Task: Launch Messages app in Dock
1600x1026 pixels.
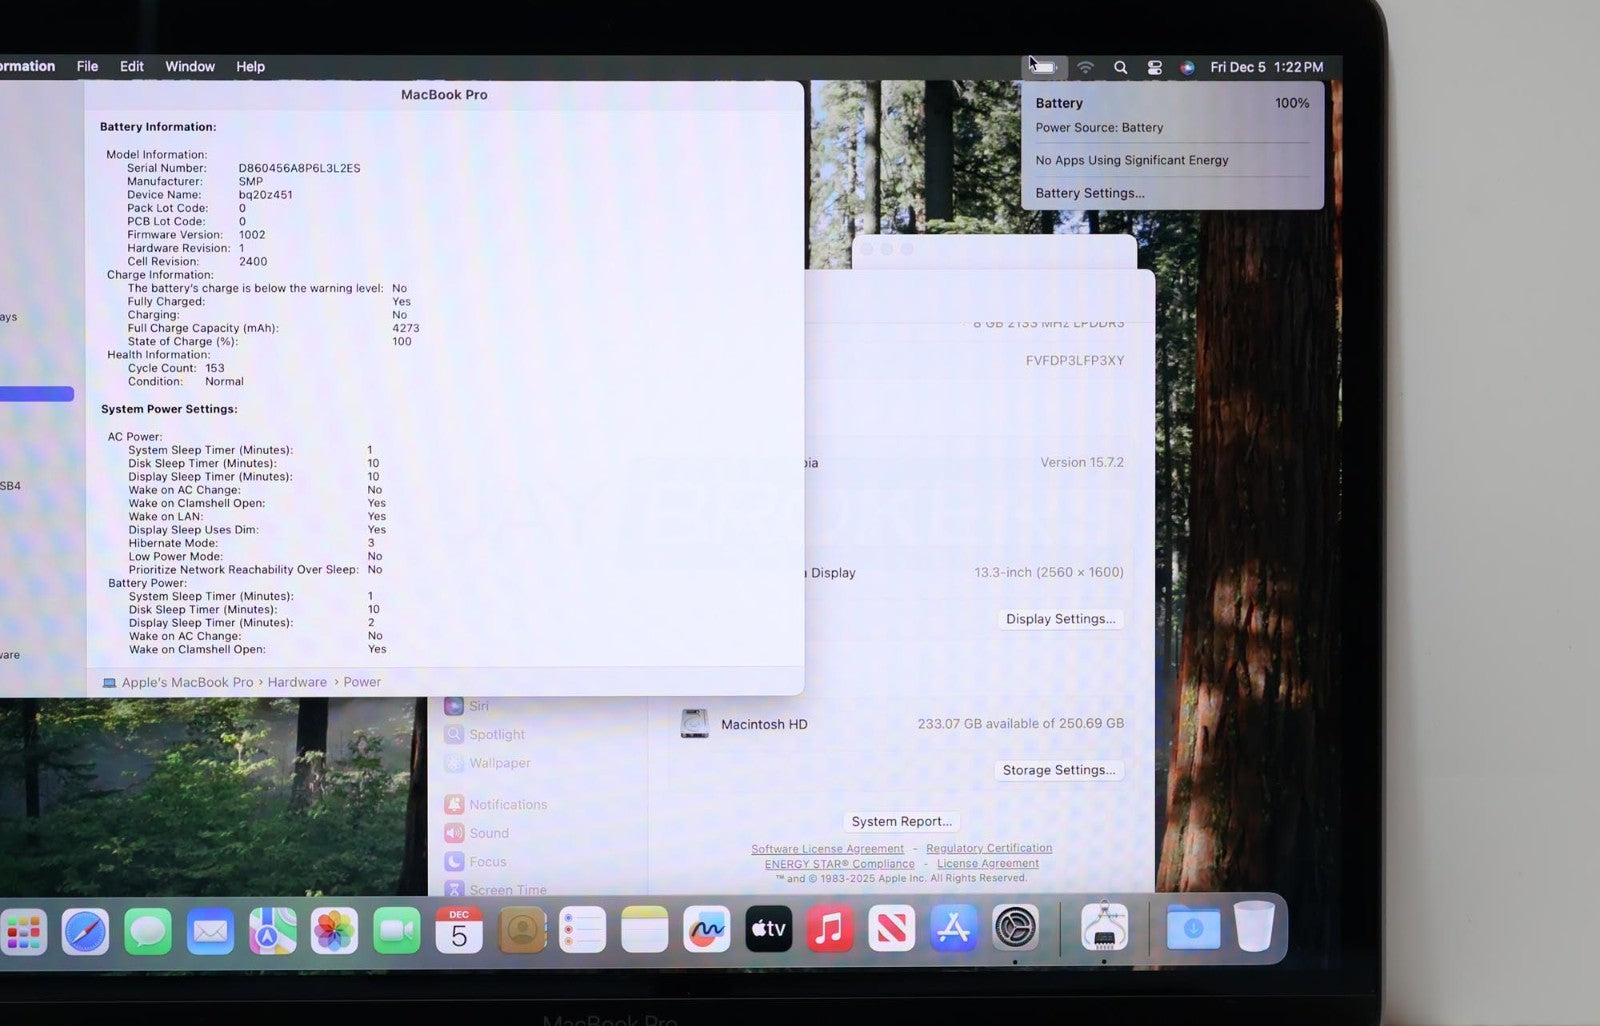Action: (148, 931)
